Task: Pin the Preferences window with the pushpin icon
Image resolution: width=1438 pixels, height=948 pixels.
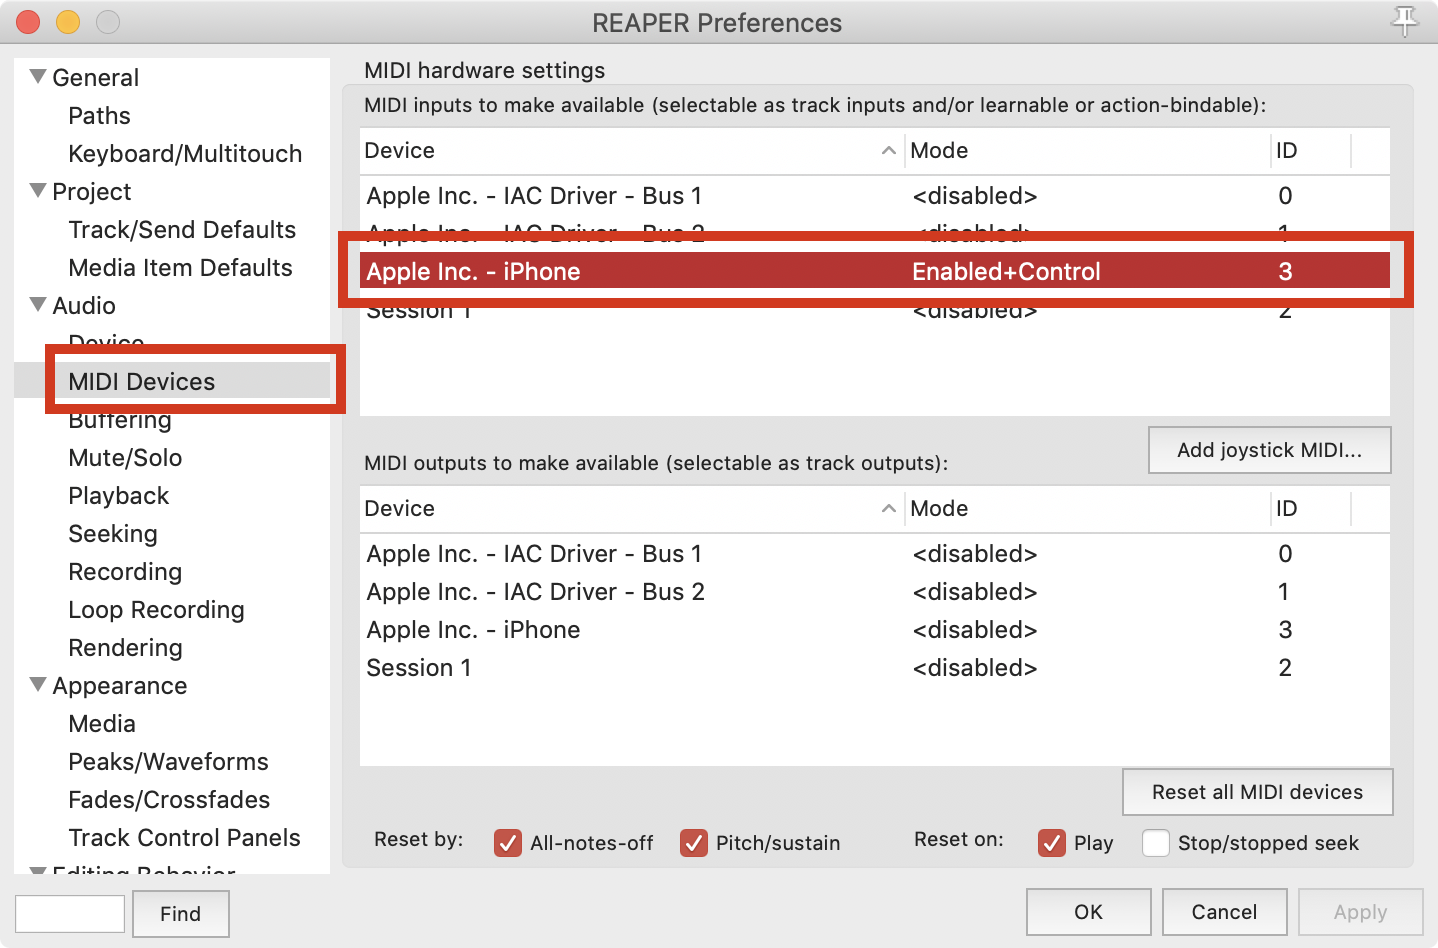Action: (1405, 21)
